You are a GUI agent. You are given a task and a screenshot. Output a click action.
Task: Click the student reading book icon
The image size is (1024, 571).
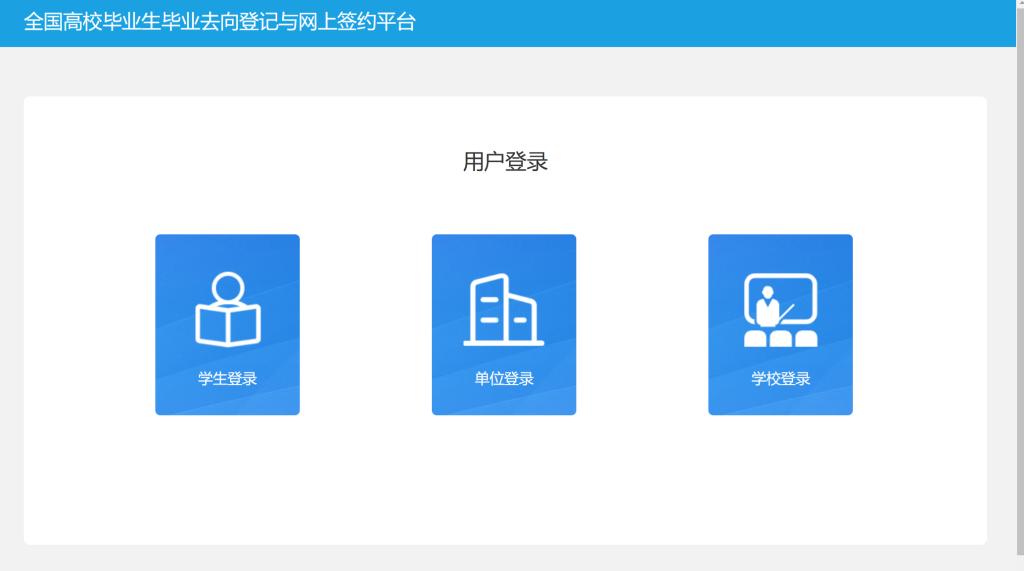[227, 309]
